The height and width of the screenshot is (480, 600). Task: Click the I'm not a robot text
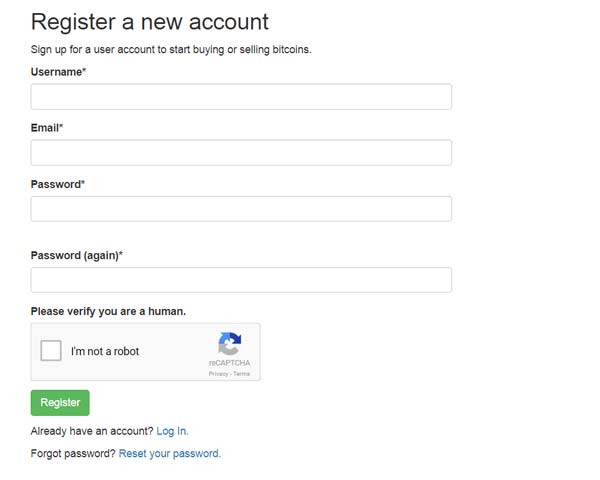105,352
